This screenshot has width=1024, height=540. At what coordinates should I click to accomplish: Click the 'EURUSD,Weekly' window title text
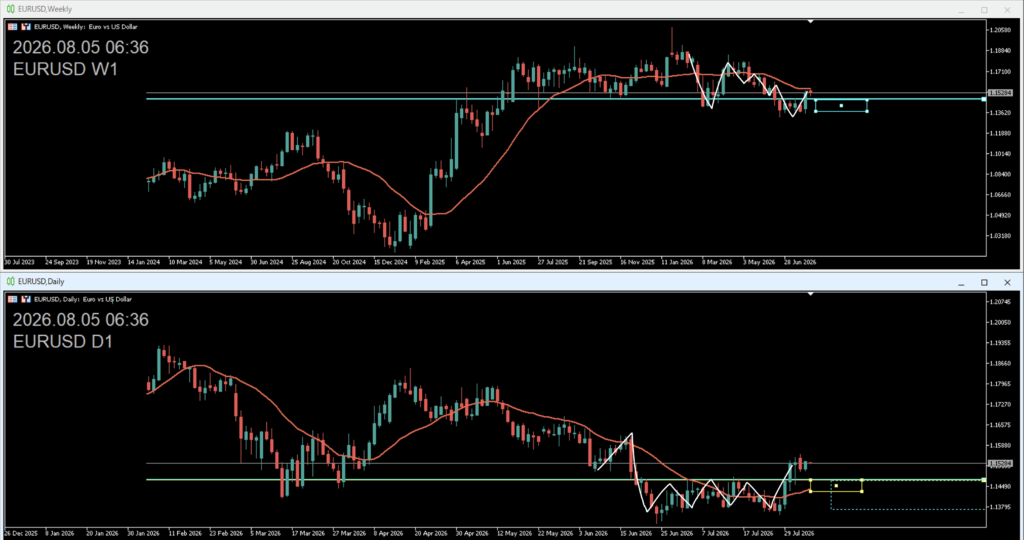(45, 9)
